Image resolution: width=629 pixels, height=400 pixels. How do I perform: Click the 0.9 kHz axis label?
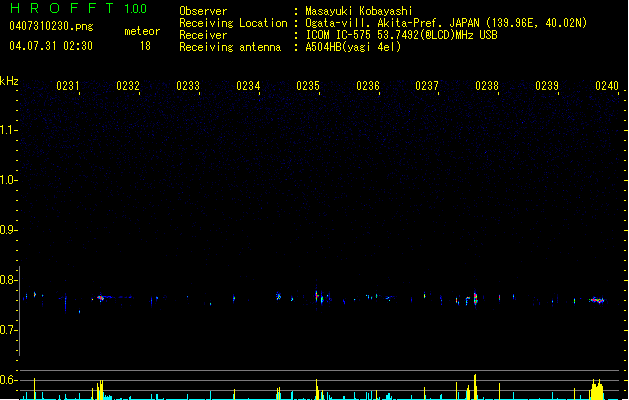pos(8,230)
